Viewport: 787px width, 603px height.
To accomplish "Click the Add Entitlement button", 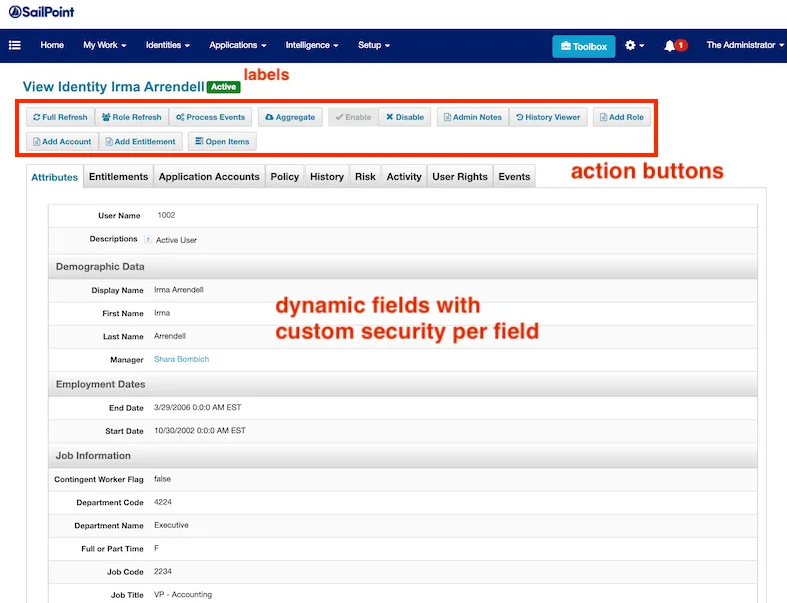I will [140, 141].
